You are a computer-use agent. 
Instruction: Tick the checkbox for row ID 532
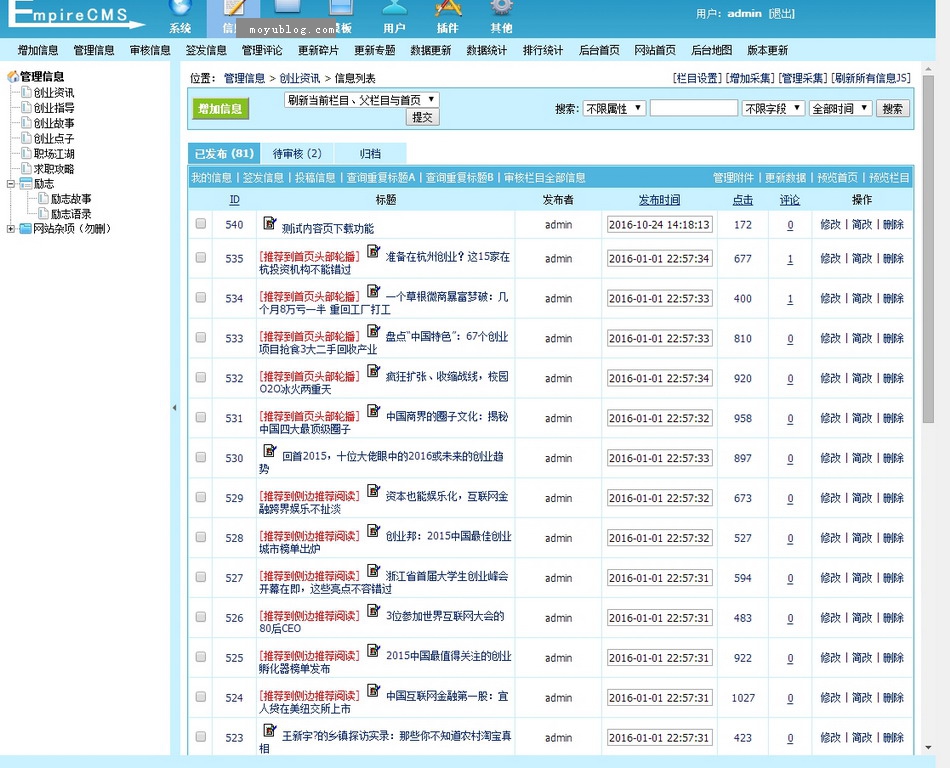(201, 377)
